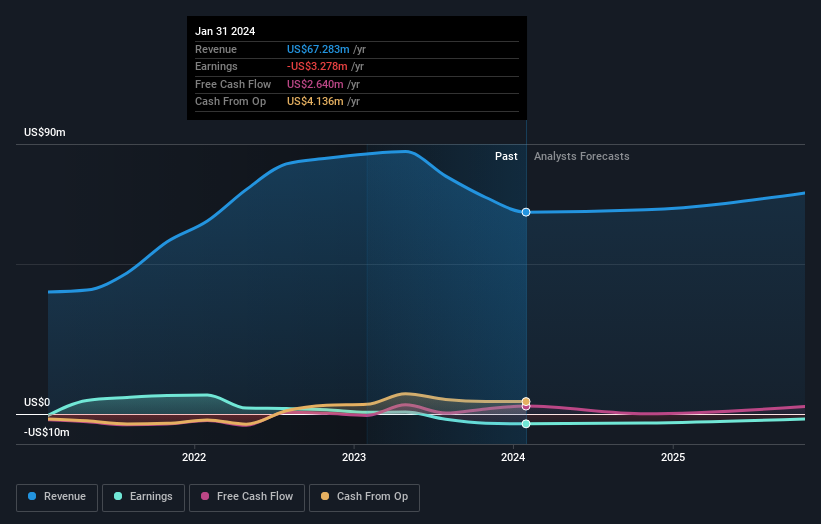The width and height of the screenshot is (821, 524).
Task: Click the -US$3.278m earnings value
Action: (317, 66)
